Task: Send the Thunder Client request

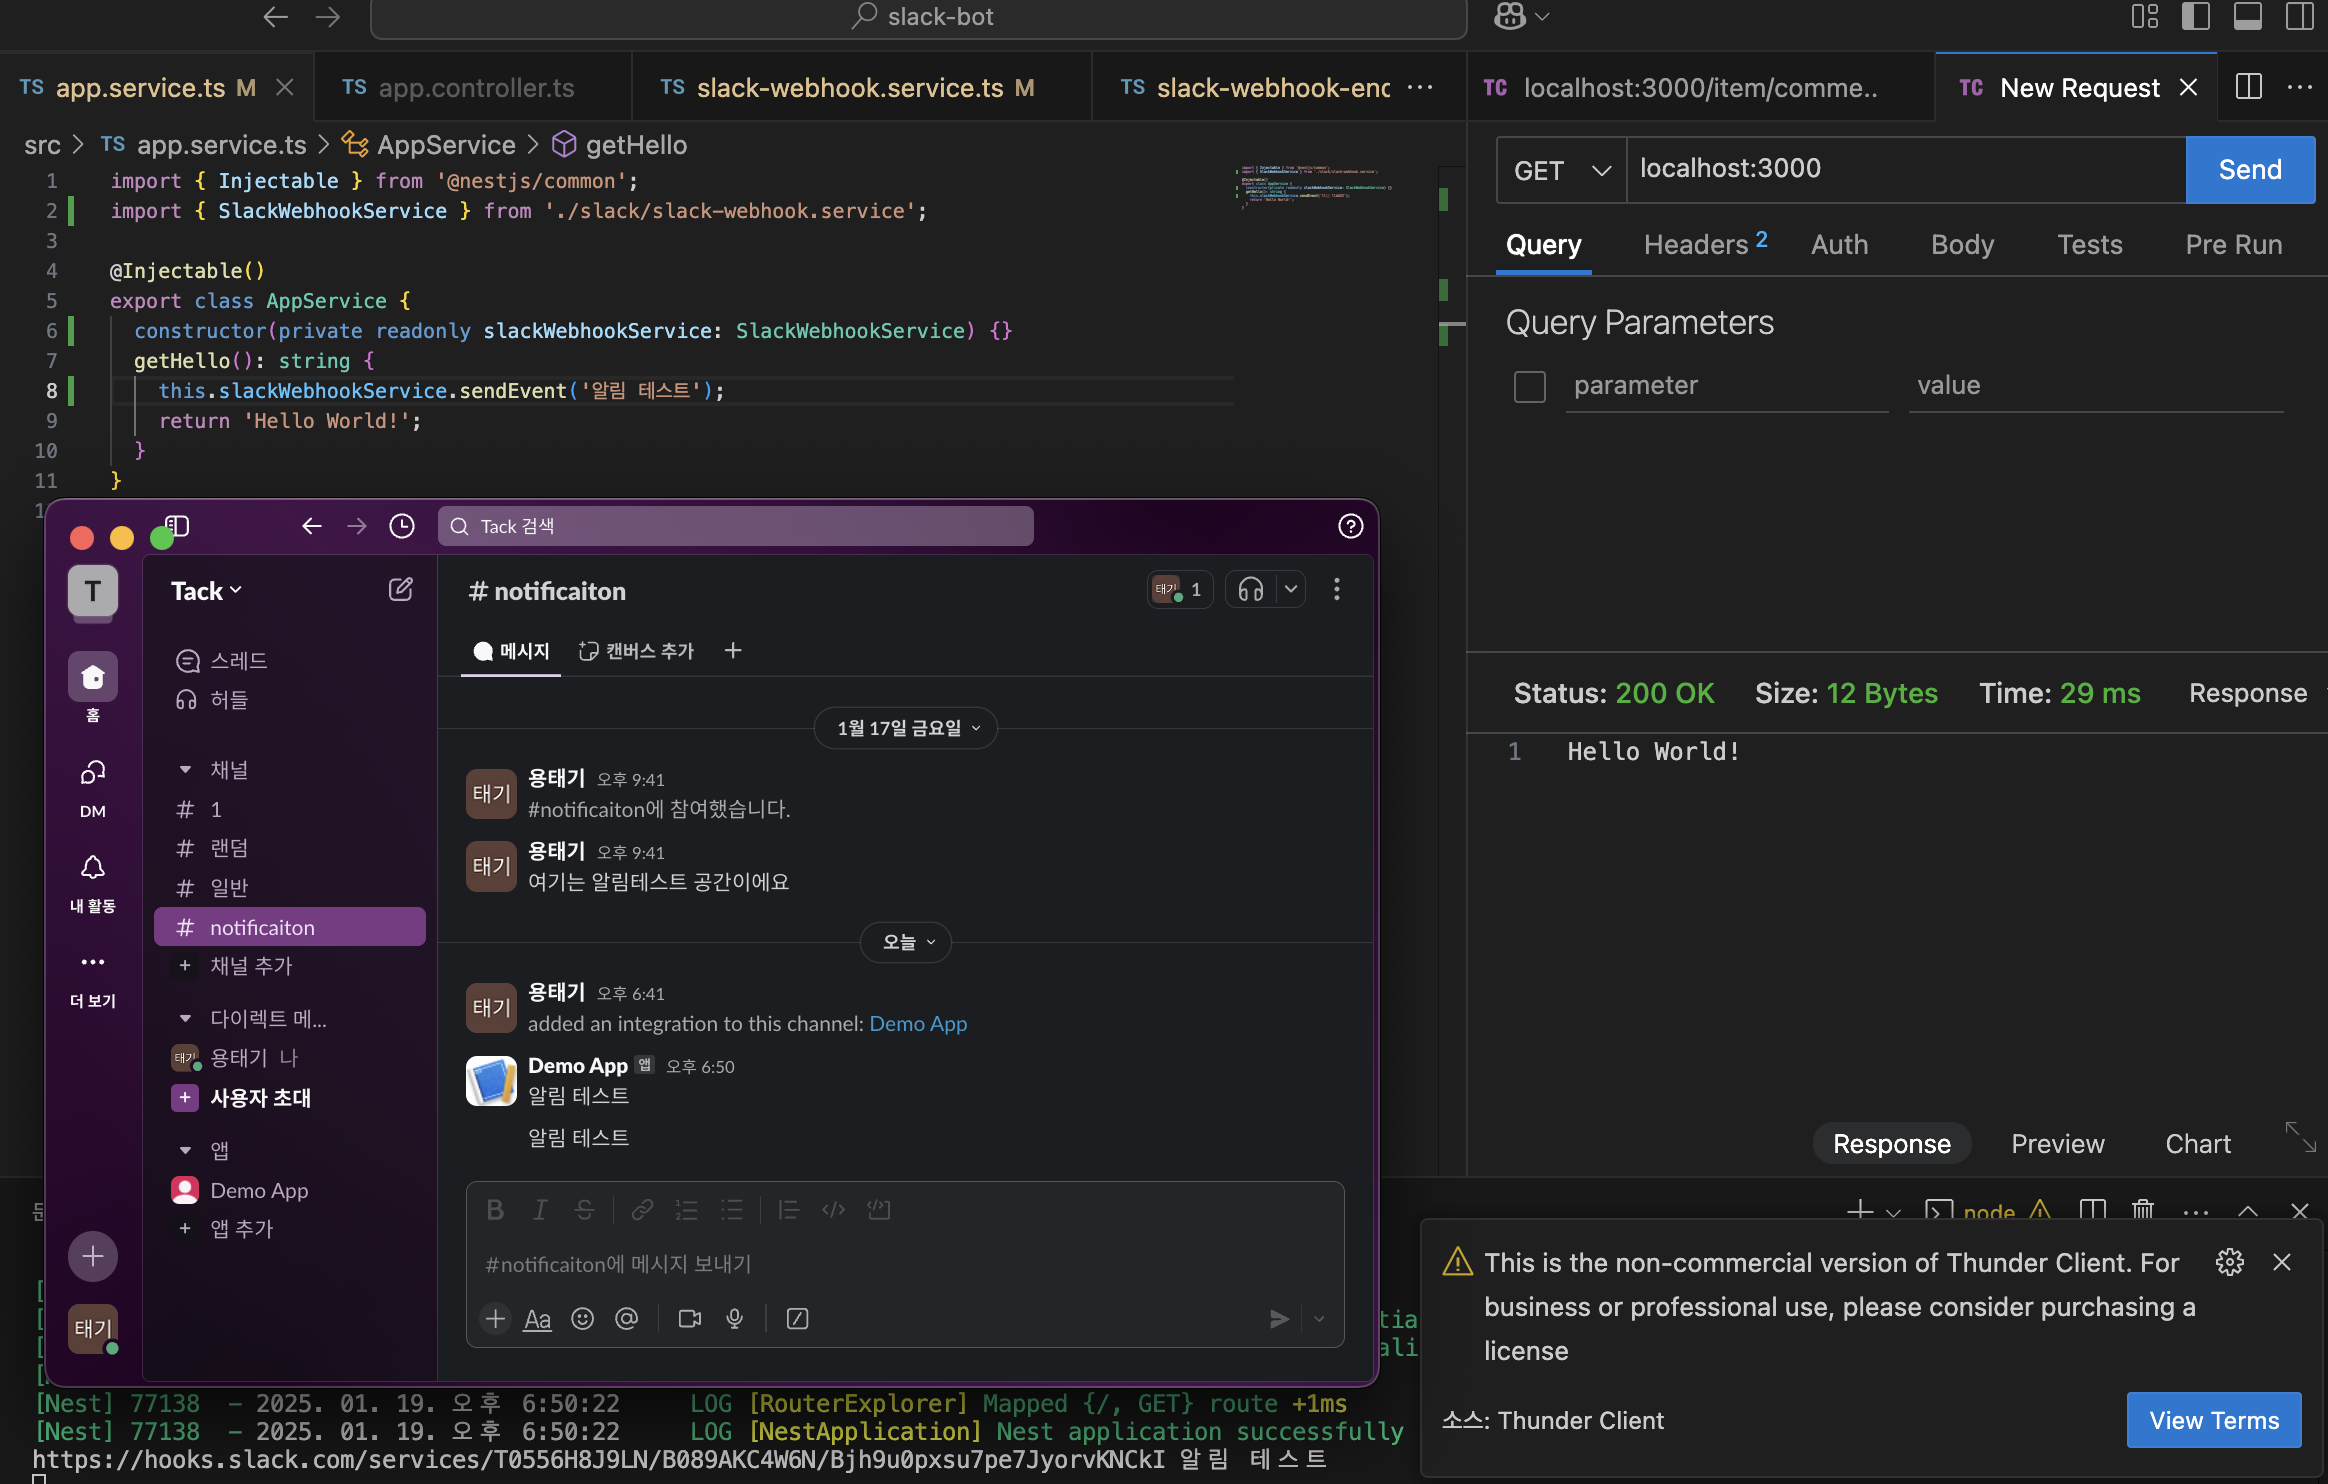Action: coord(2250,170)
